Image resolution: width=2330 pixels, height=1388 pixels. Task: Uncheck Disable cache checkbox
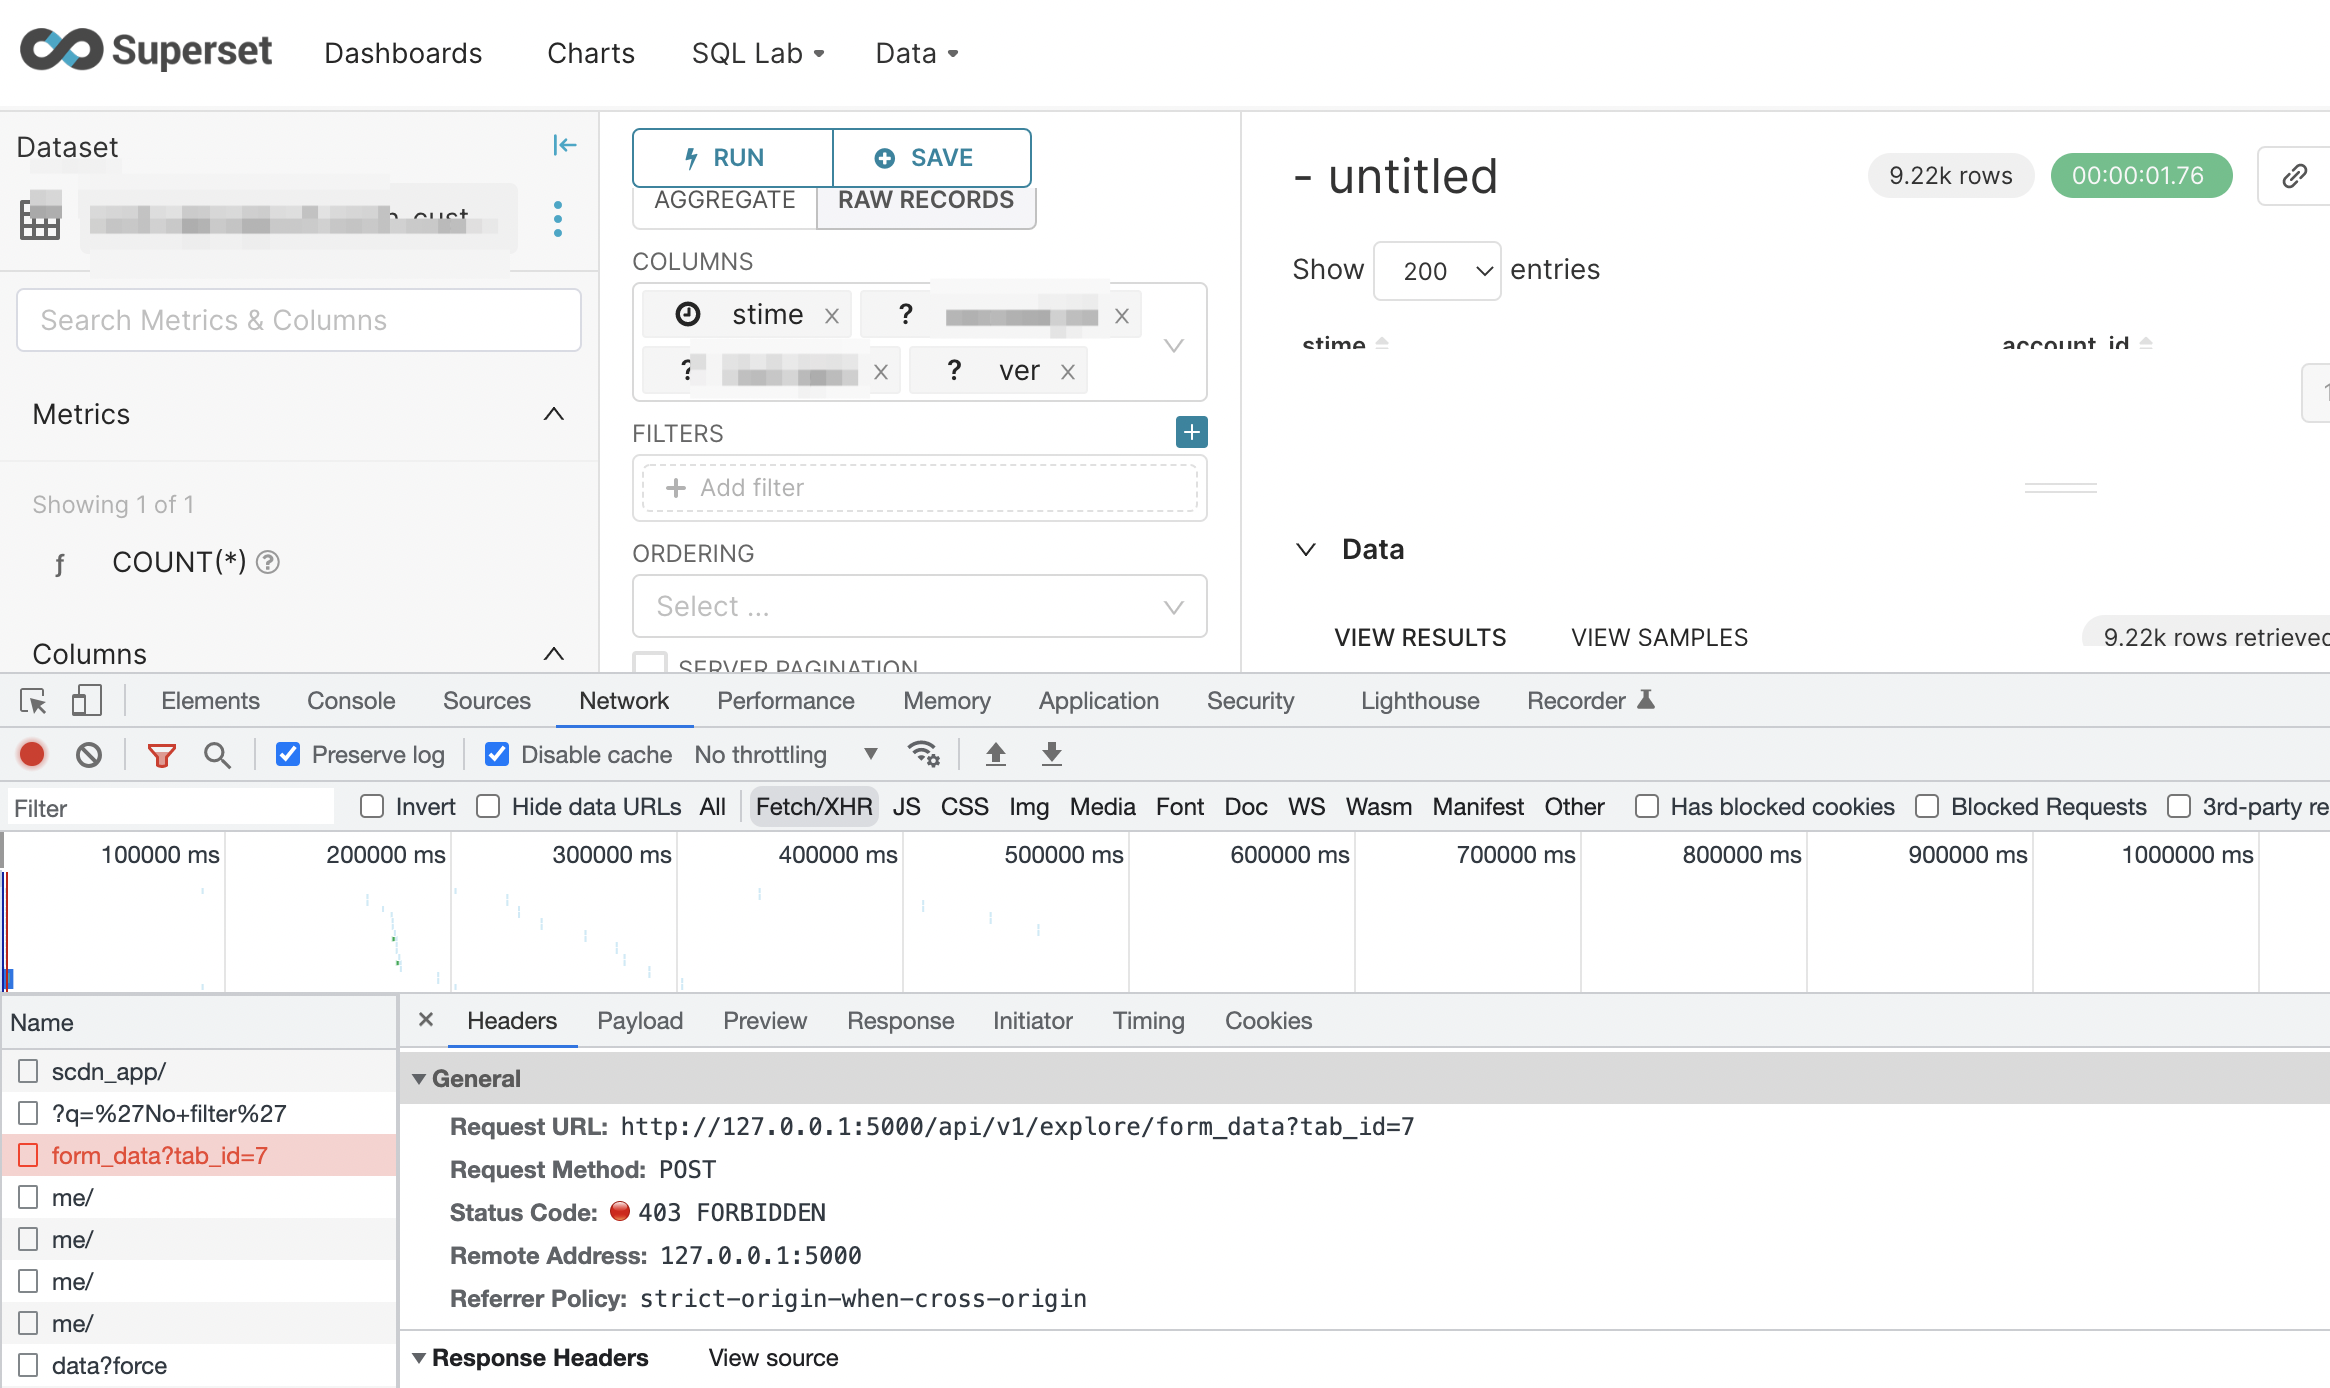[x=497, y=755]
